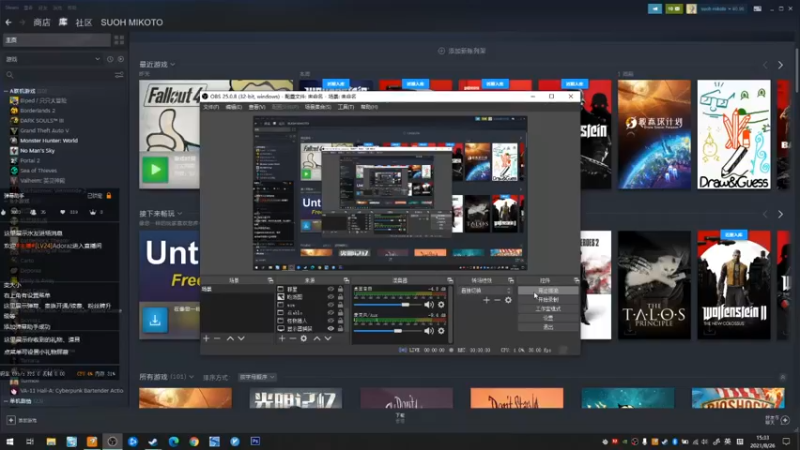Viewport: 800px width, 450px height.
Task: Open Photoshop from the taskbar
Action: (255, 441)
